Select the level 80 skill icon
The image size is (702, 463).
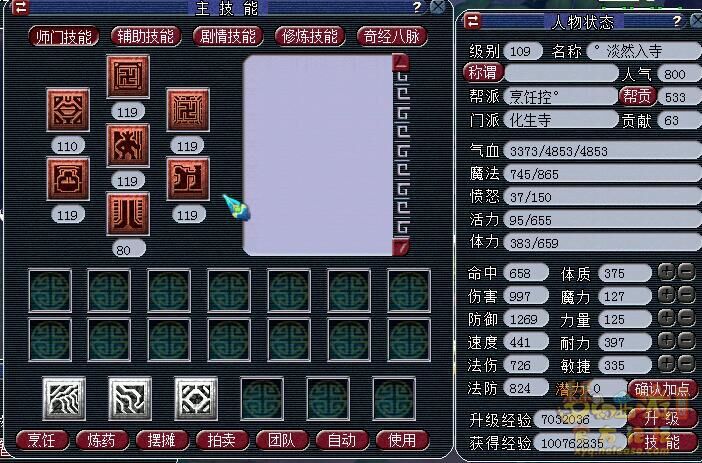[128, 214]
